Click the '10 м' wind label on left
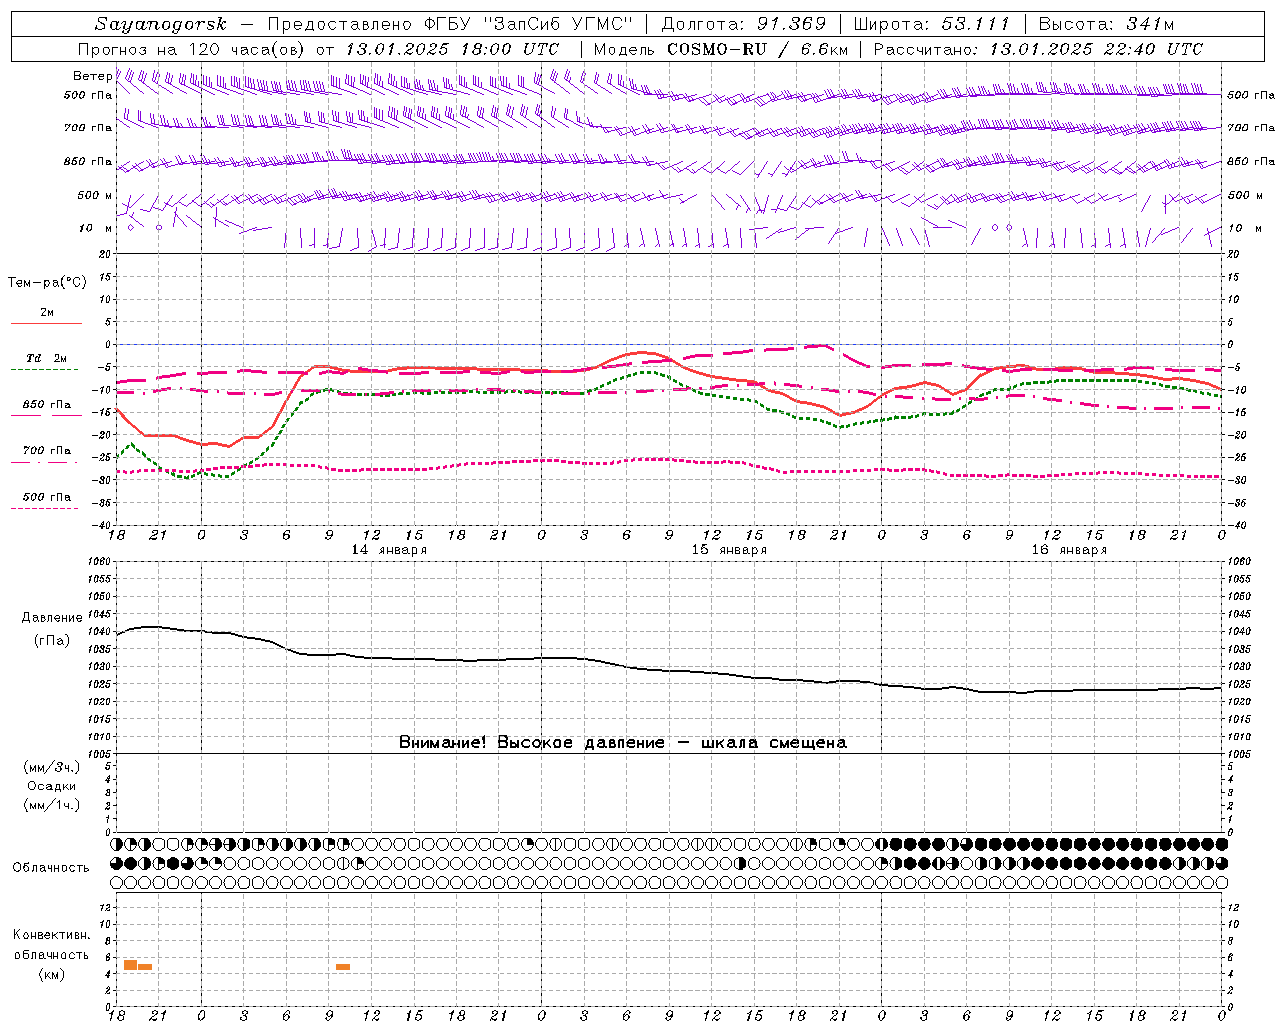The width and height of the screenshot is (1280, 1024). pyautogui.click(x=96, y=228)
